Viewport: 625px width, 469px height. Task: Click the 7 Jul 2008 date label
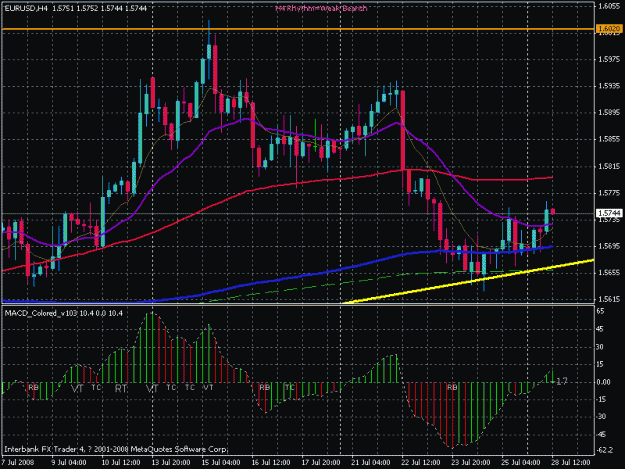(18, 462)
